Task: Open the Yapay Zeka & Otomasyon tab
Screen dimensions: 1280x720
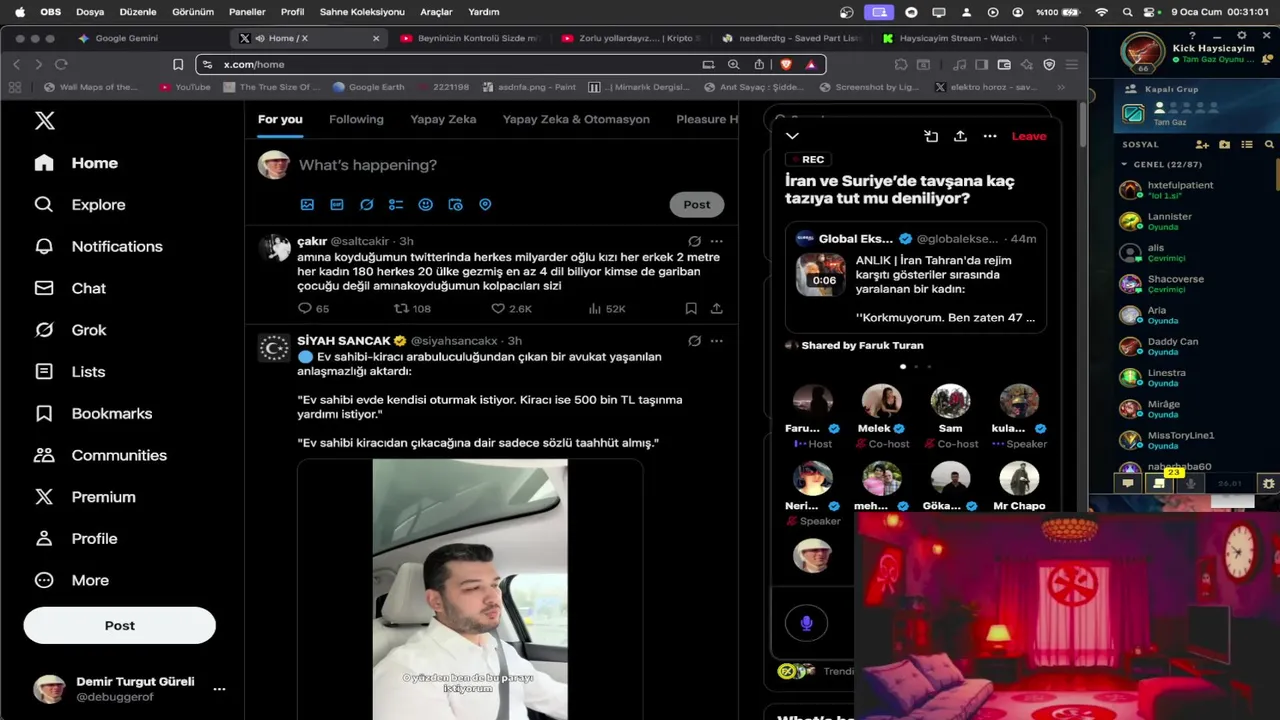Action: tap(576, 119)
